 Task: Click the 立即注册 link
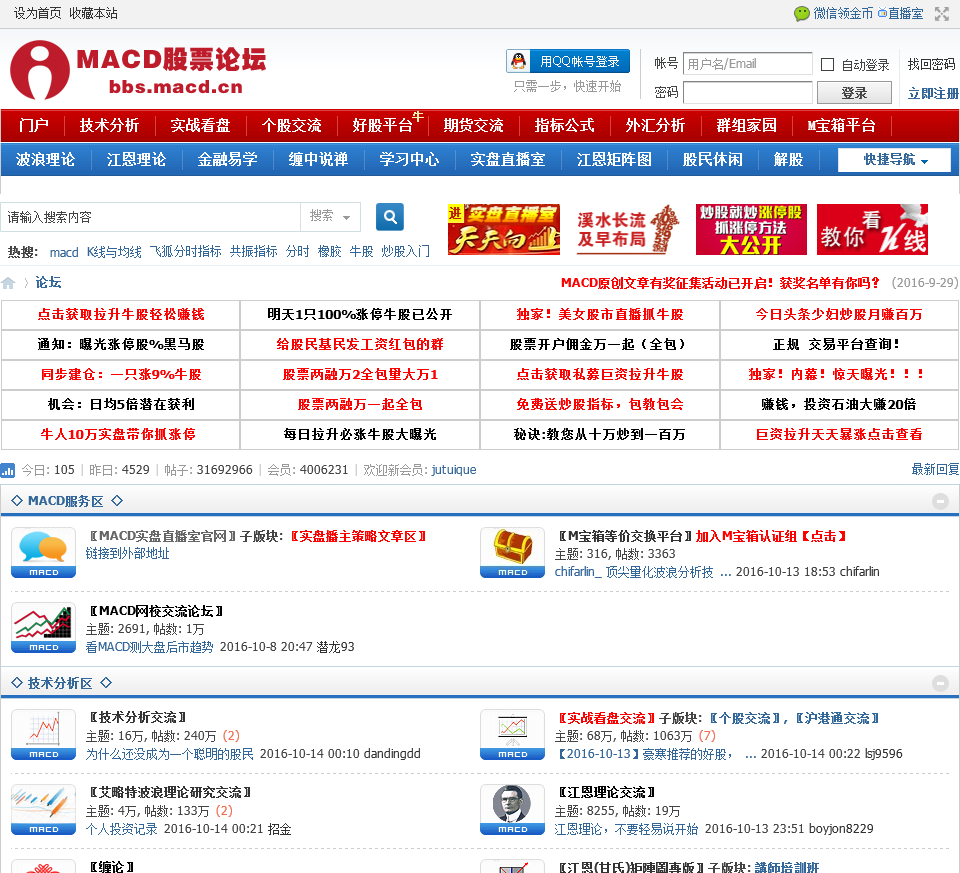pos(933,94)
